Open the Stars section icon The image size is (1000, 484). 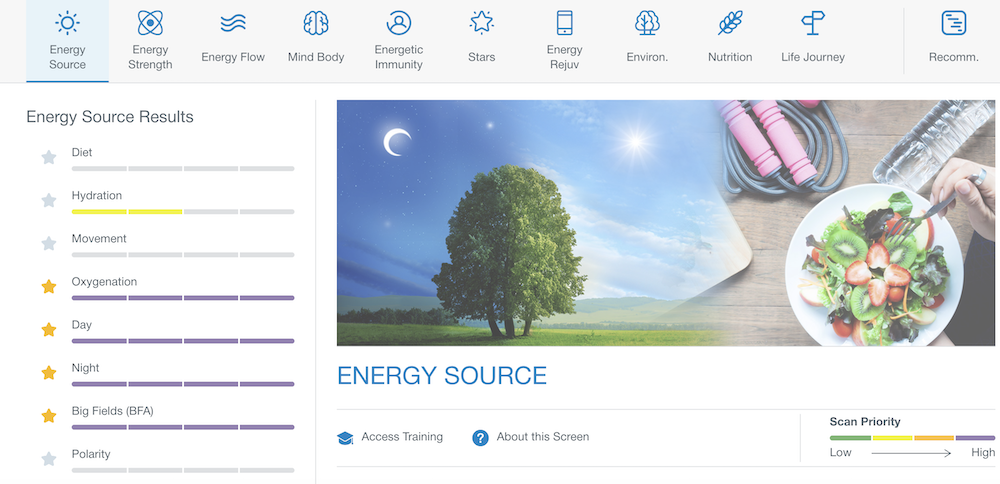tap(481, 23)
